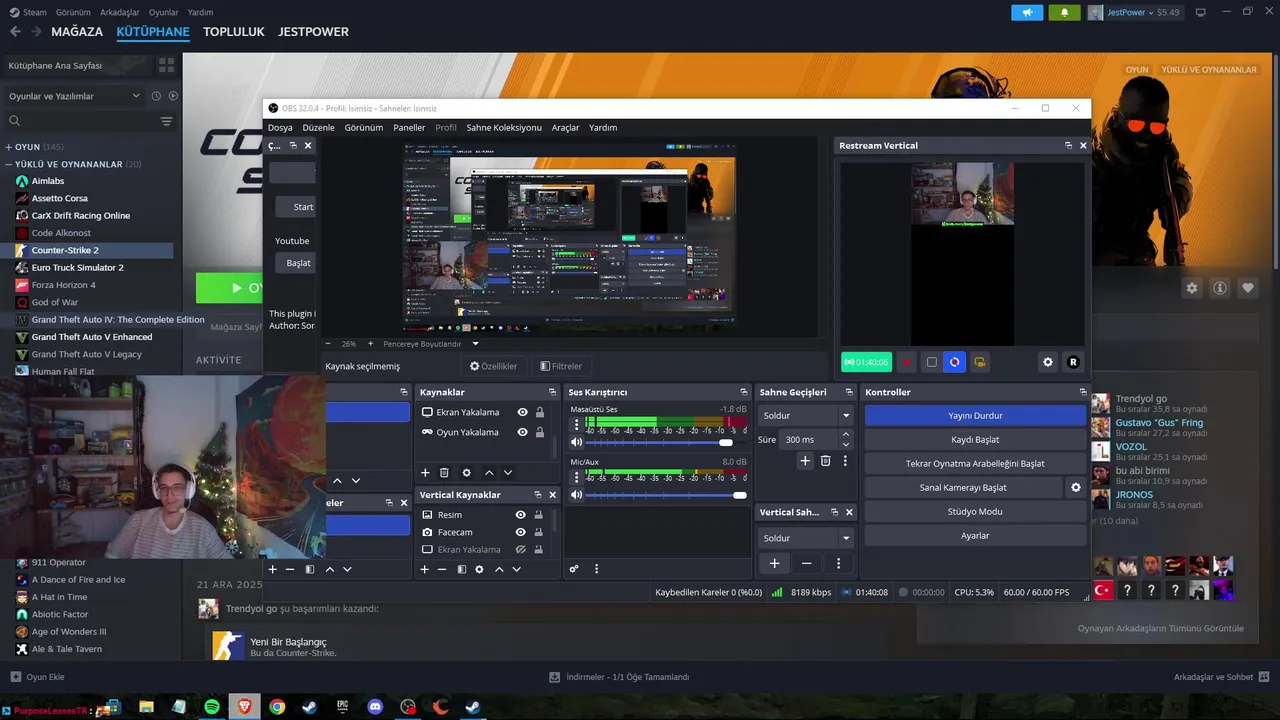Viewport: 1280px width, 720px height.
Task: Toggle lock on Oyun Yakalama source
Action: tap(540, 432)
